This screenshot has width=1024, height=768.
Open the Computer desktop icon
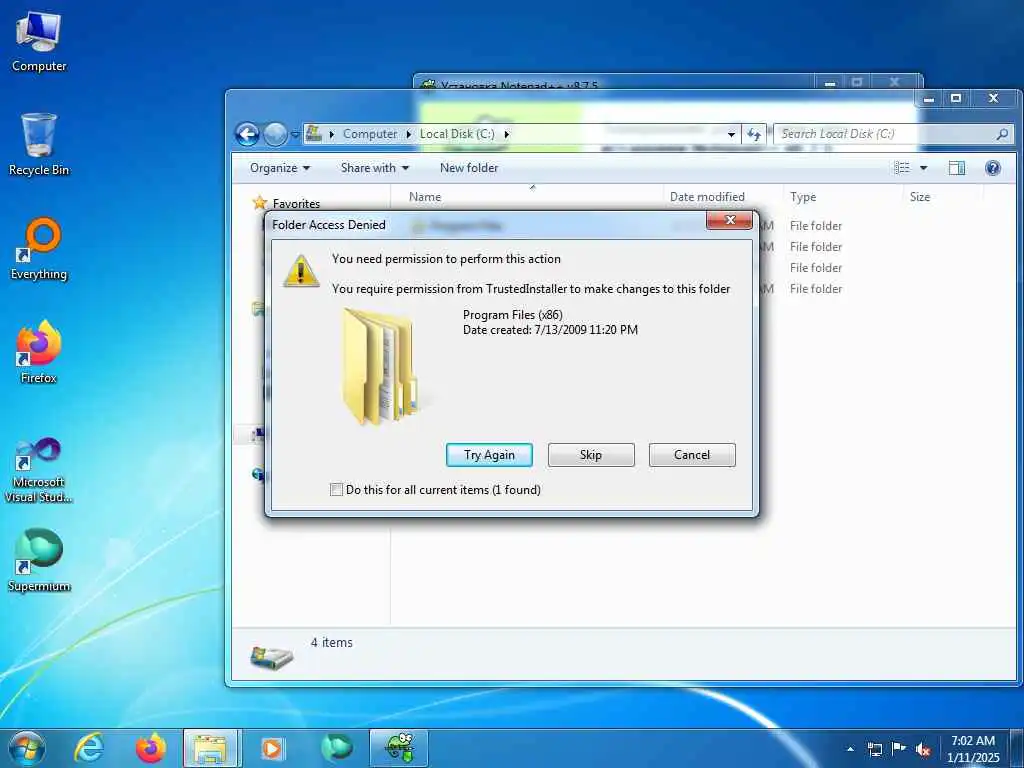[x=39, y=41]
